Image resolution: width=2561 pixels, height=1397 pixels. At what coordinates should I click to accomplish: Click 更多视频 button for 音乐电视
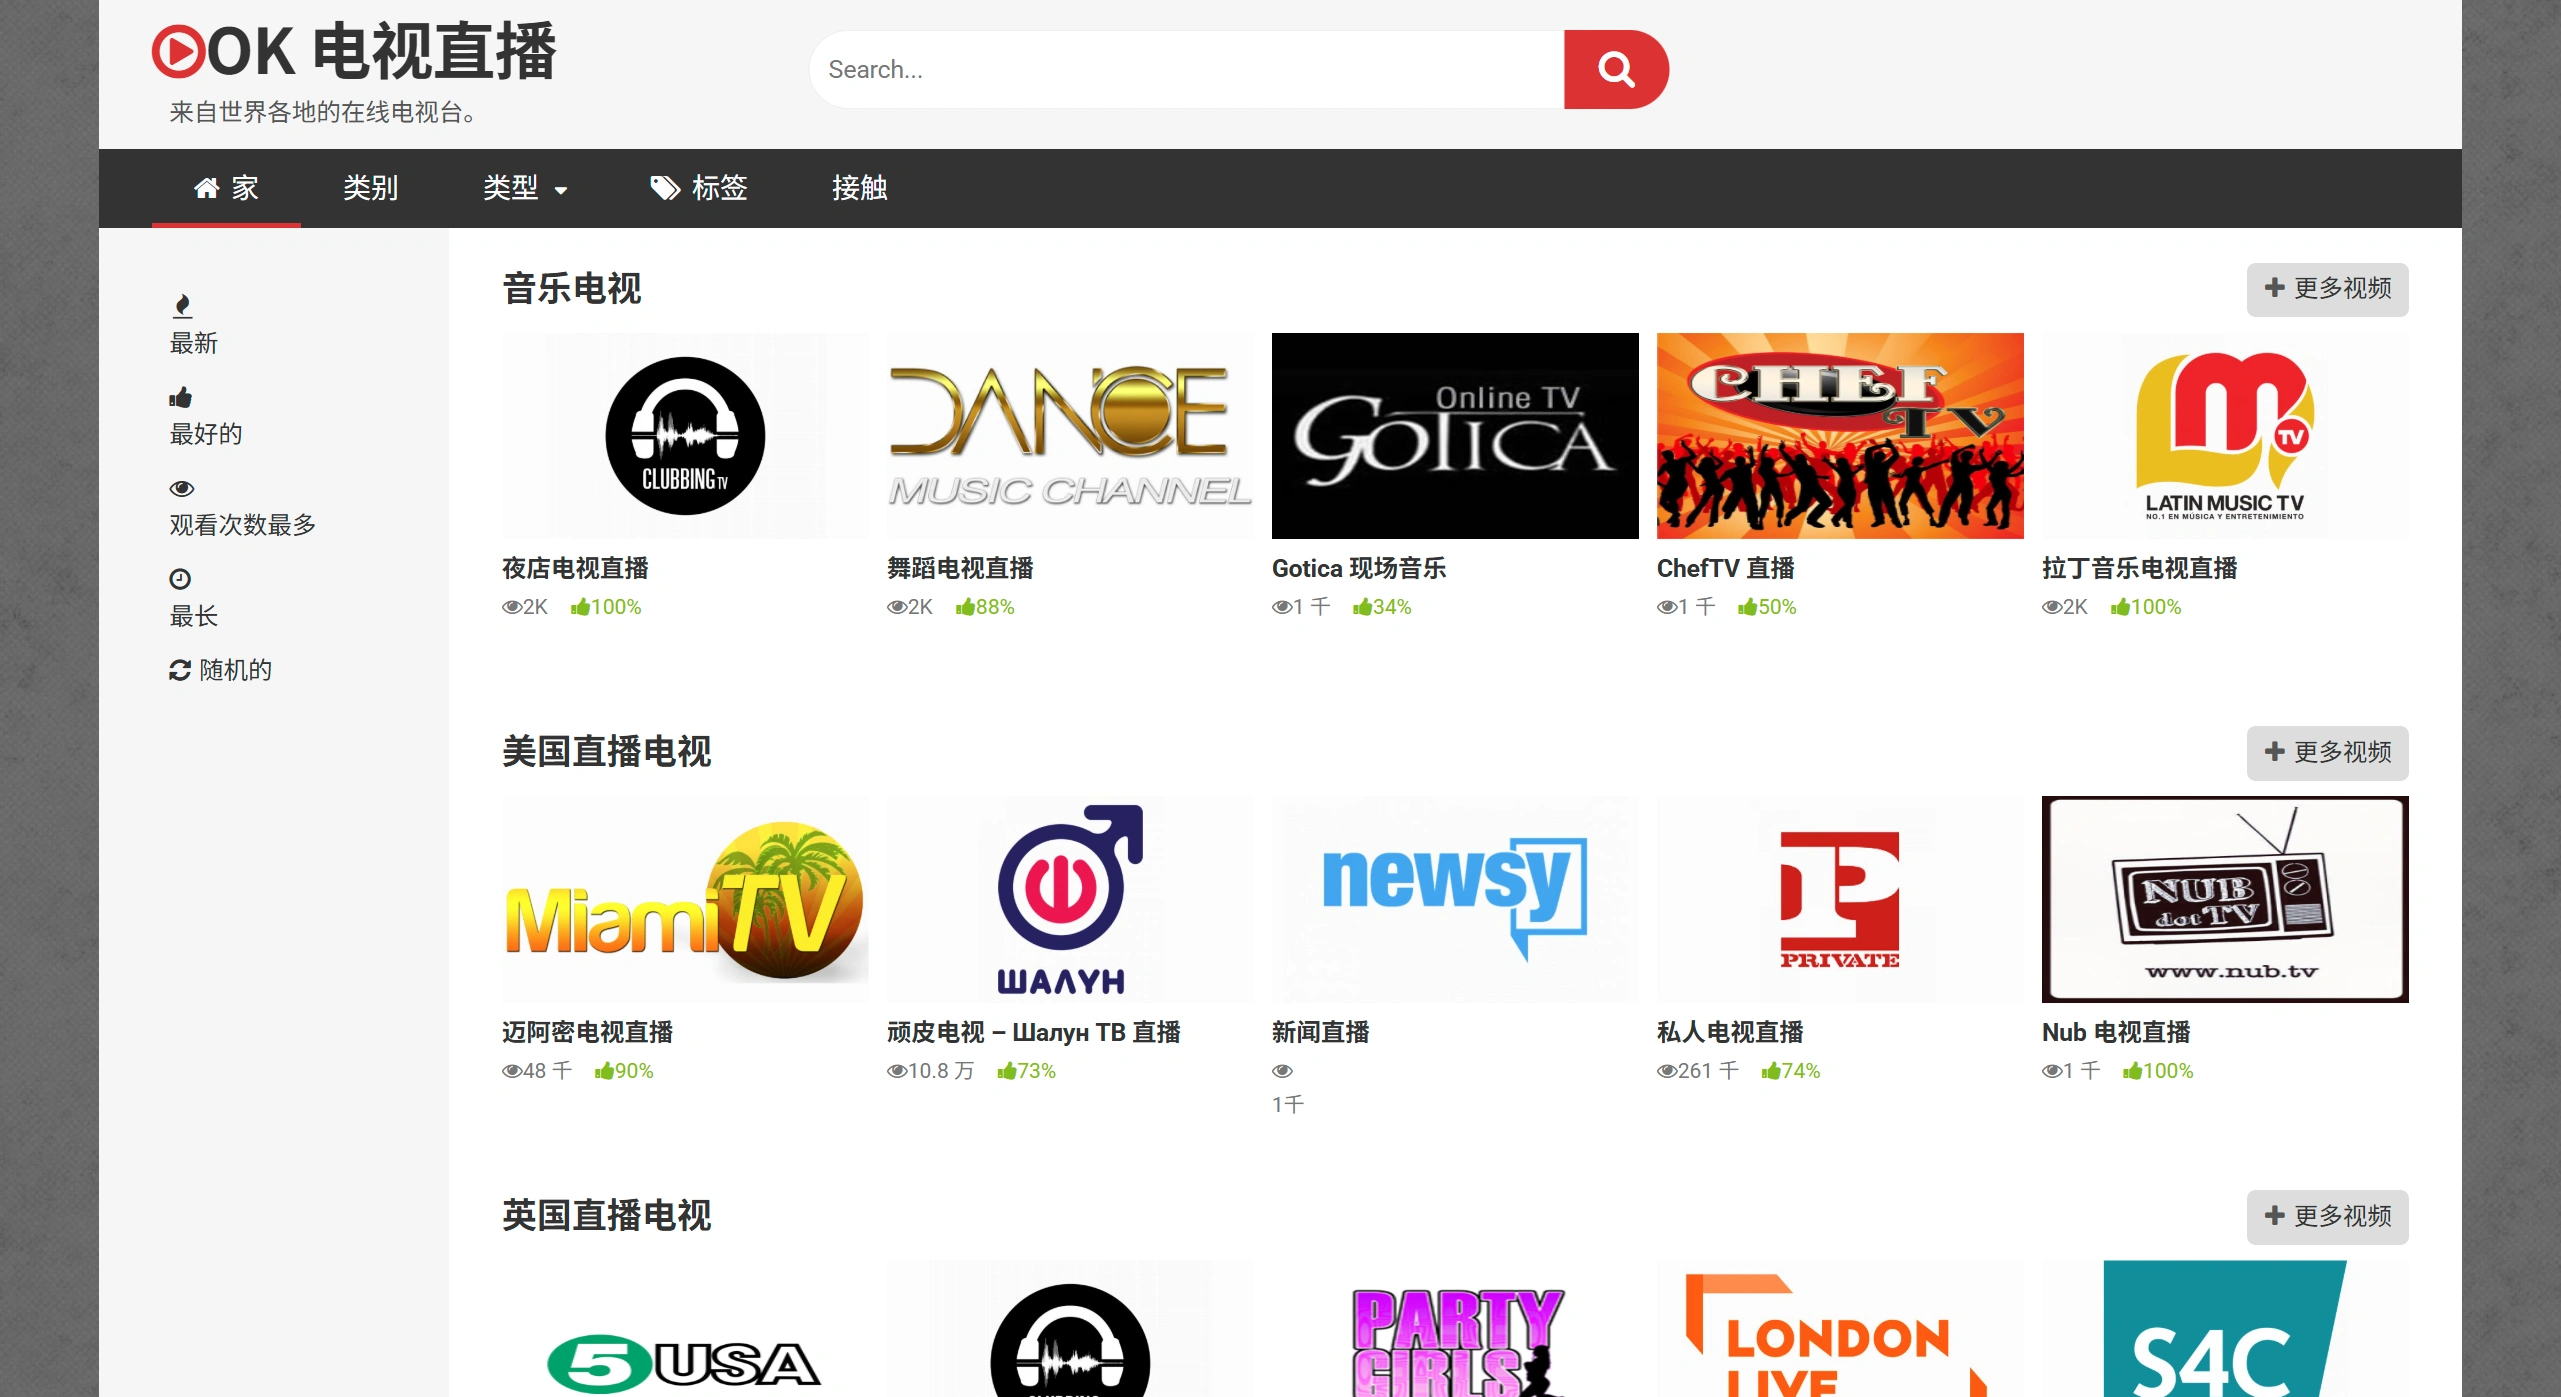click(x=2326, y=289)
